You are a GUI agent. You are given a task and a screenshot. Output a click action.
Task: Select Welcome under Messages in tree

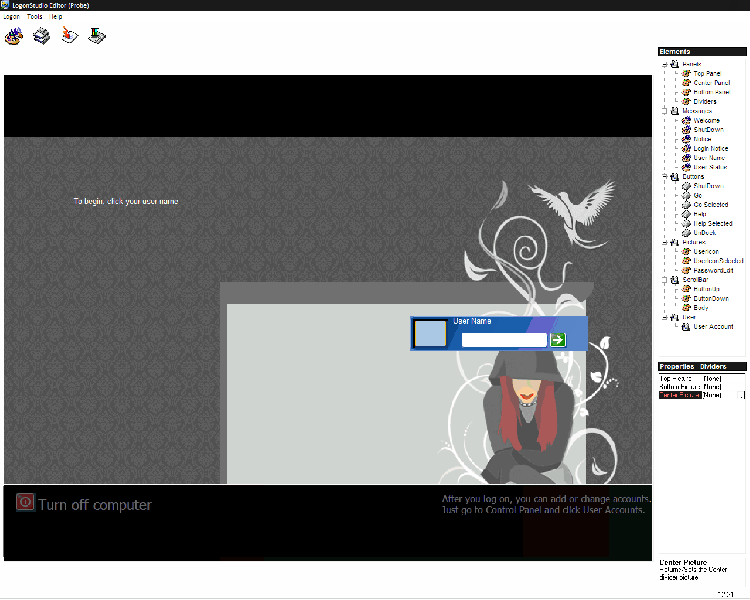point(706,120)
